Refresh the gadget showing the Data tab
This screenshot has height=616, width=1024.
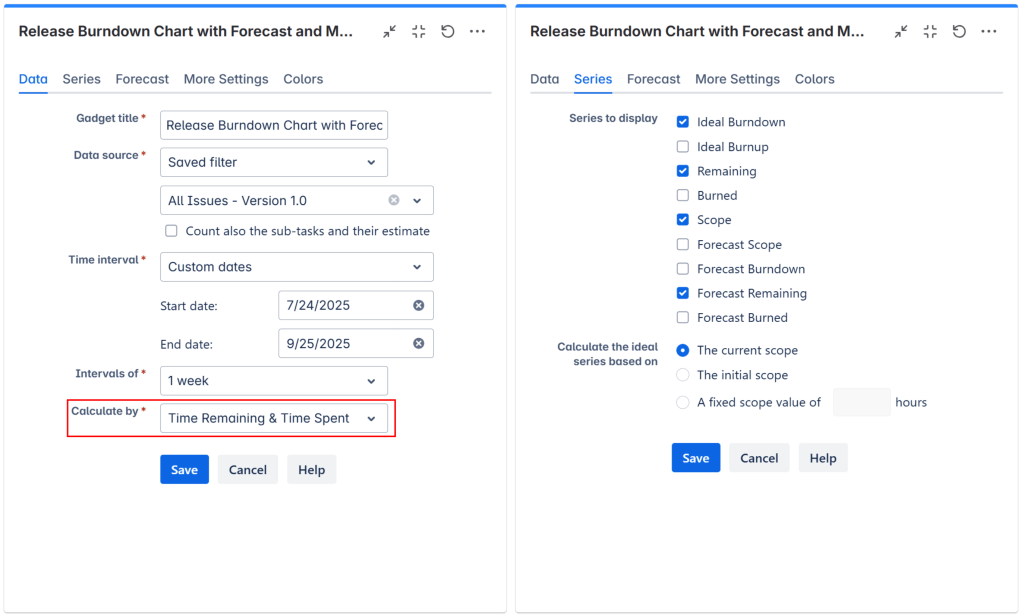(x=448, y=32)
